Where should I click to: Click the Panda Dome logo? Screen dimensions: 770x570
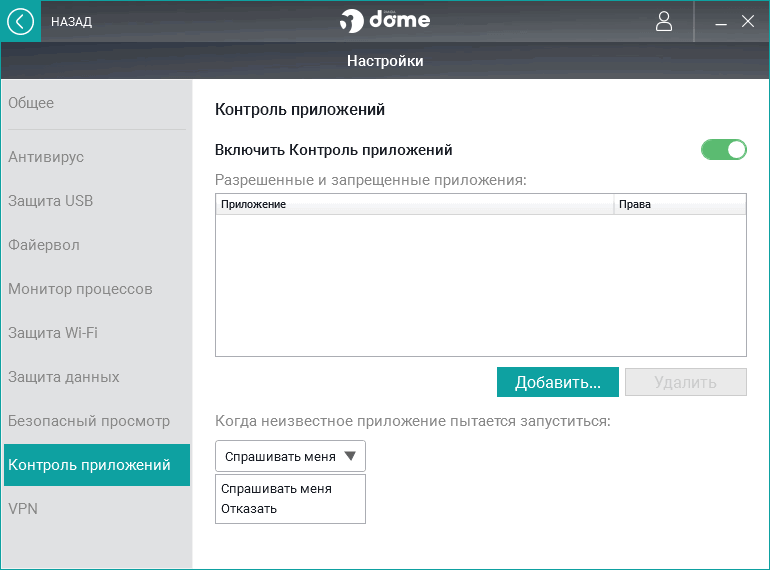[385, 21]
